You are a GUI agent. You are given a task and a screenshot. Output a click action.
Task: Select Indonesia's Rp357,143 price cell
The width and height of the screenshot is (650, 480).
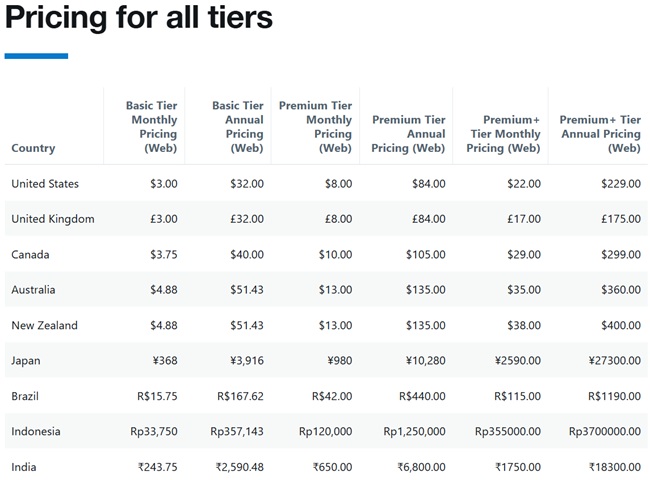(237, 432)
